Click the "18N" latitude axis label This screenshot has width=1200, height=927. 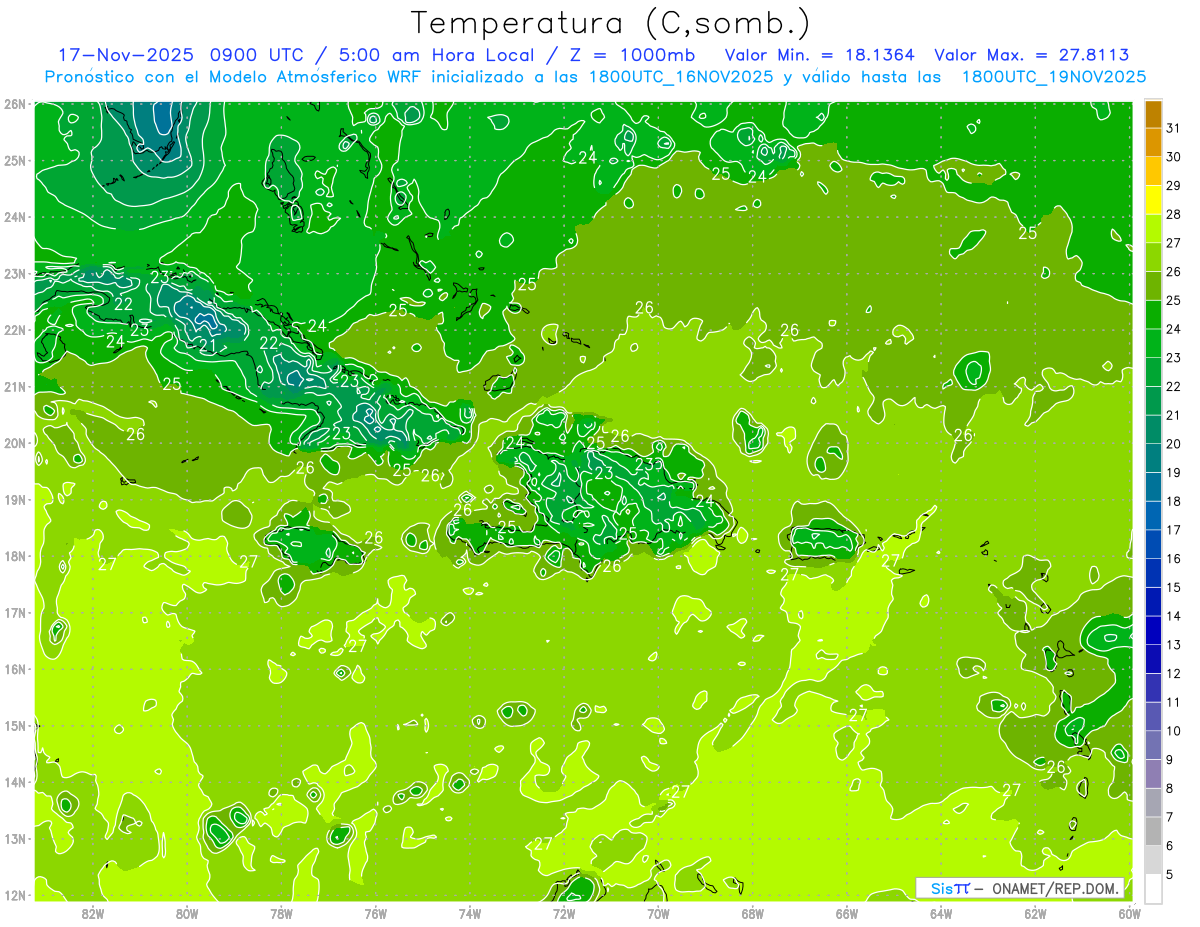(x=15, y=556)
